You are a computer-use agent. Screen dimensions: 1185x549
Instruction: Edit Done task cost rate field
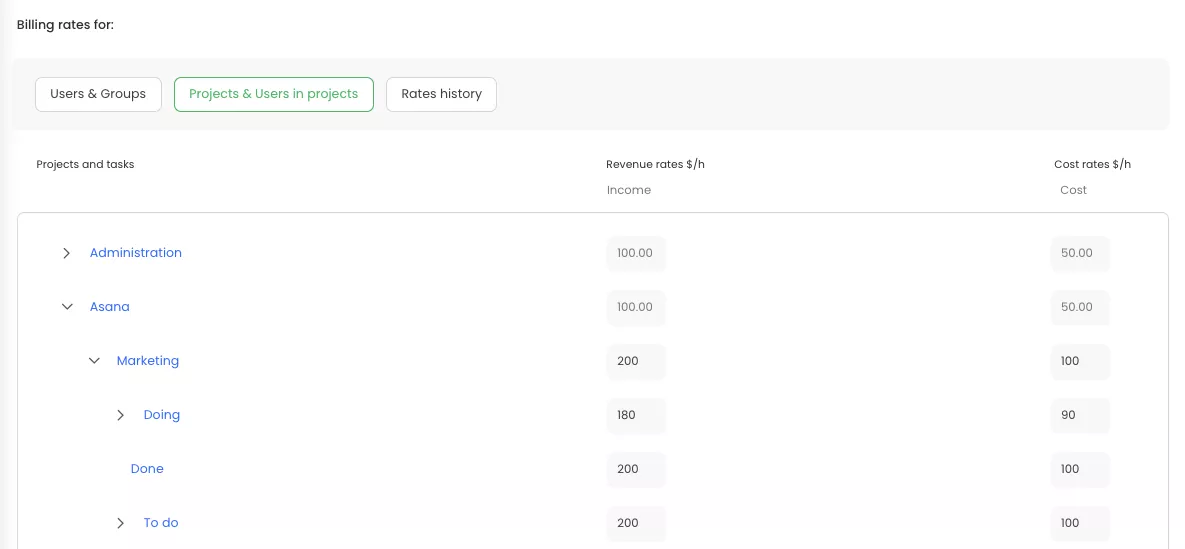coord(1079,469)
